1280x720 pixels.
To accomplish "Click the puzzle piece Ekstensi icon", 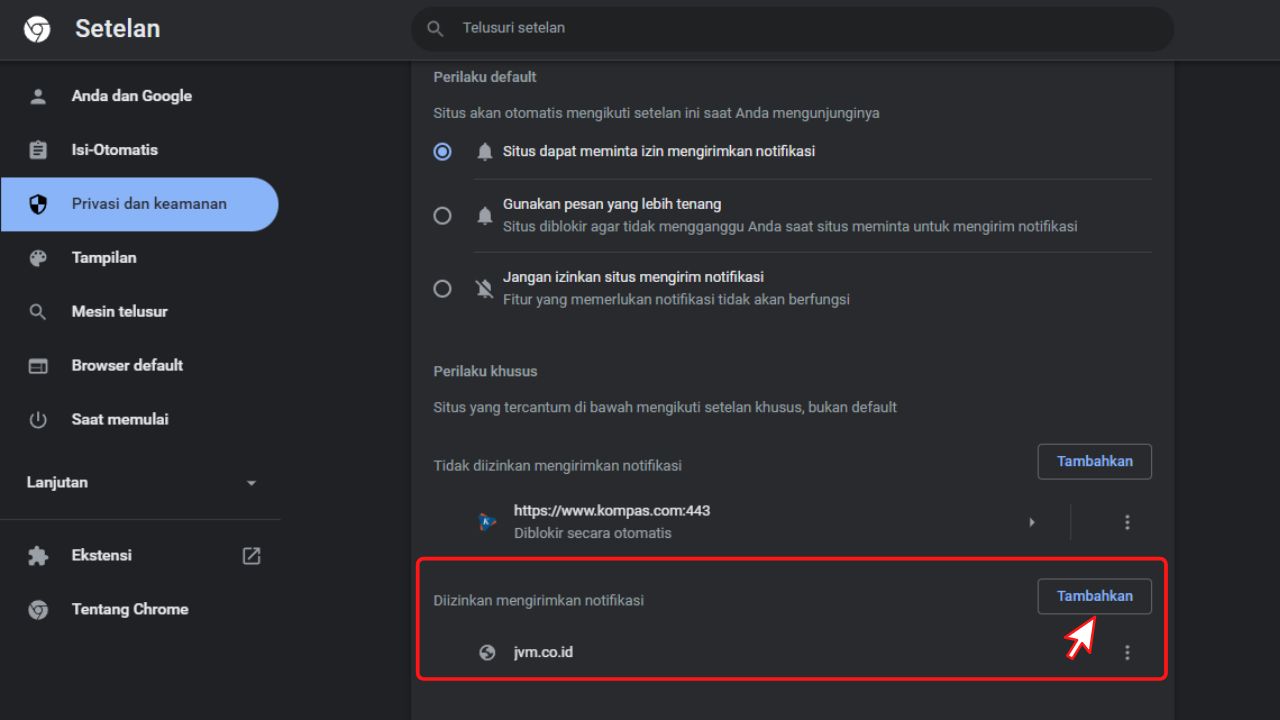I will click(38, 556).
